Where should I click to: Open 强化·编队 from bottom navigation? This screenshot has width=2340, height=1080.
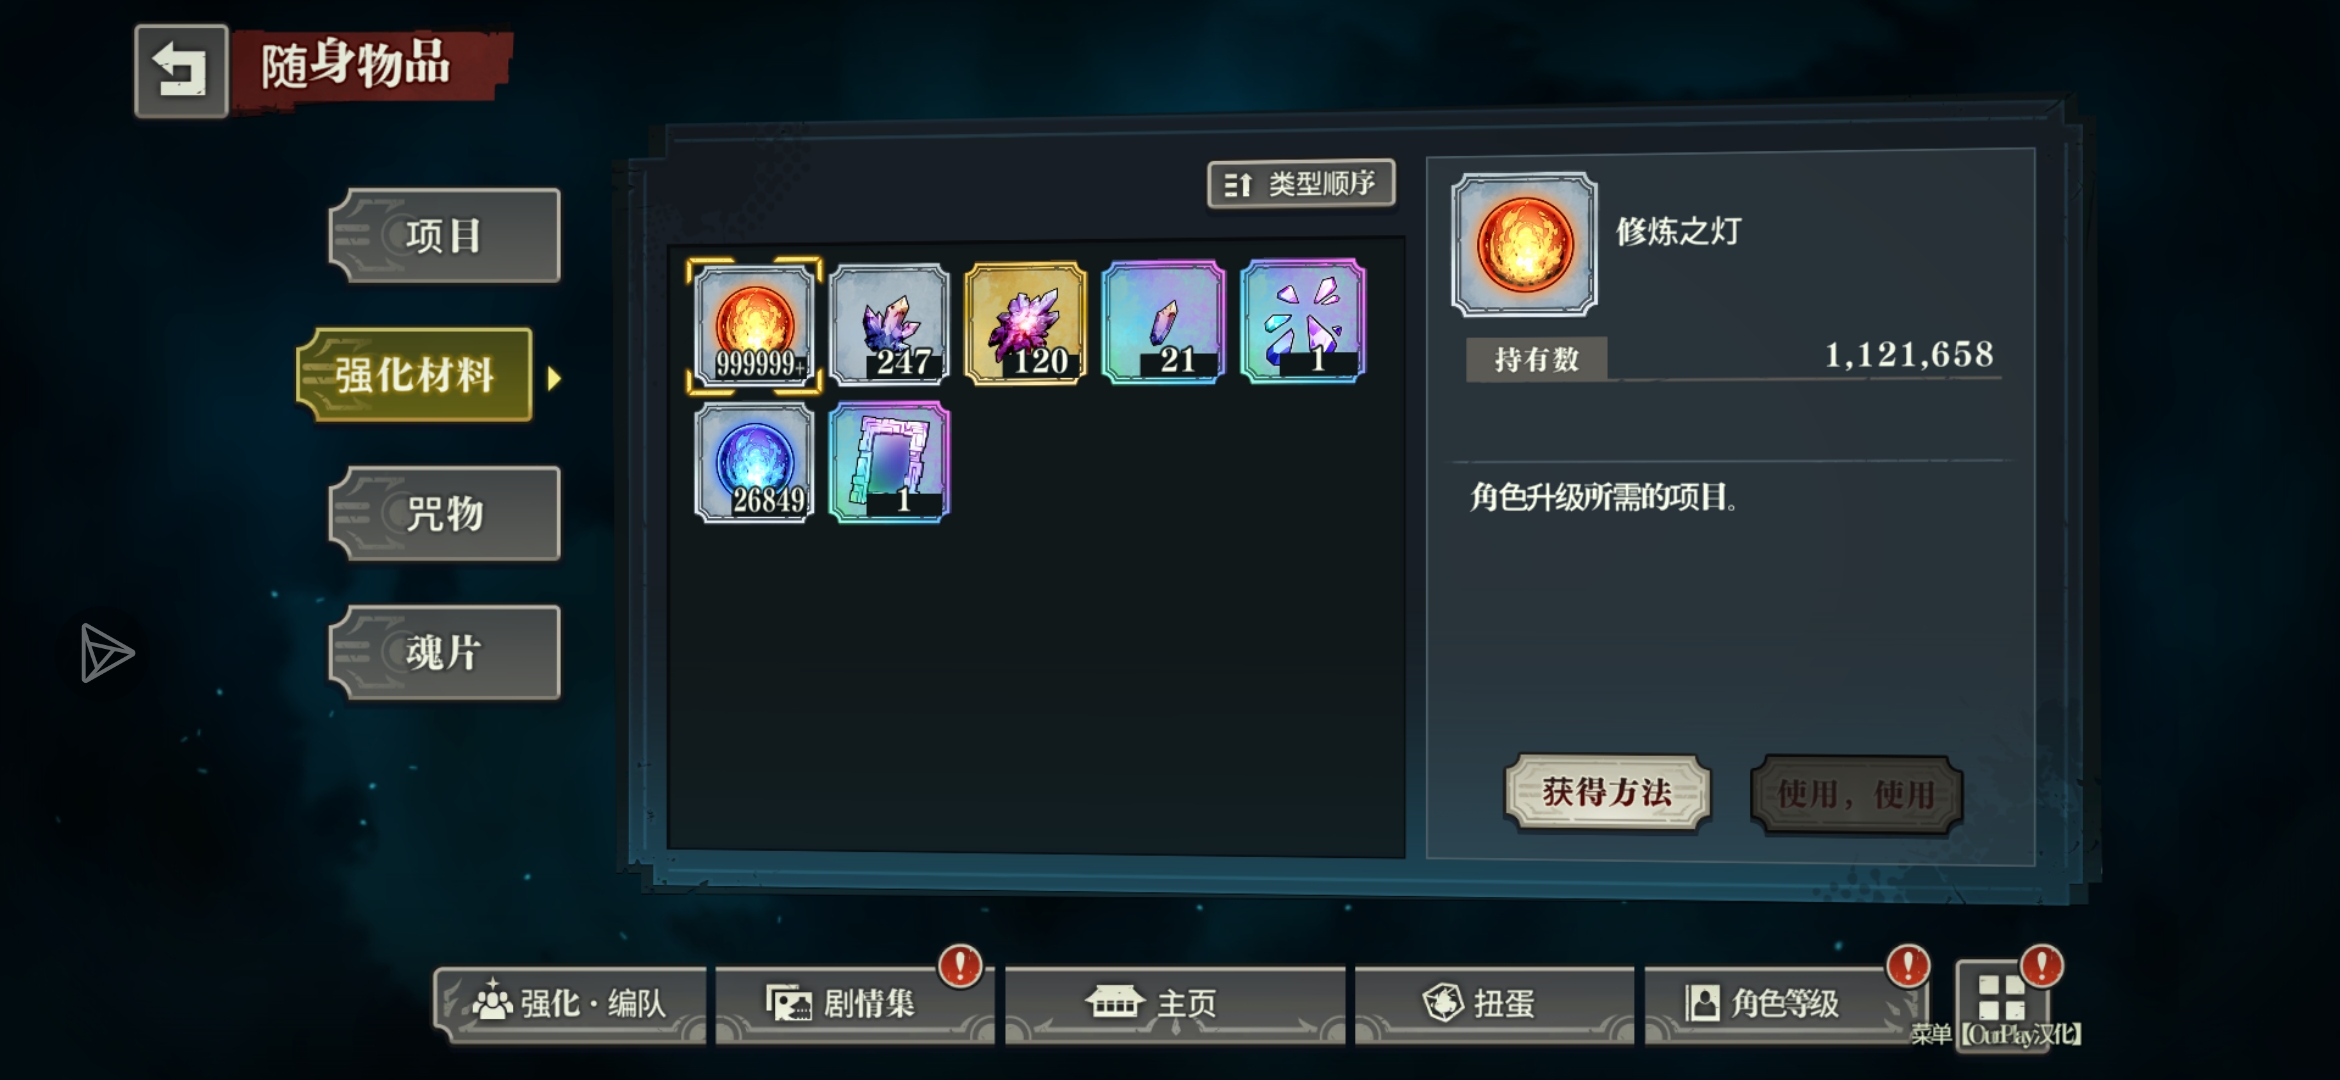pos(570,1003)
